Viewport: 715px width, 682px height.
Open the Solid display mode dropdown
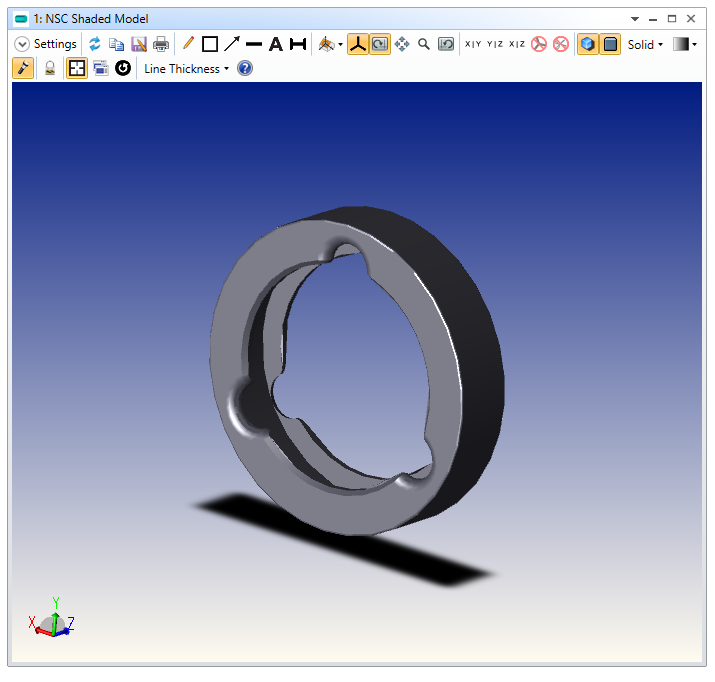645,44
